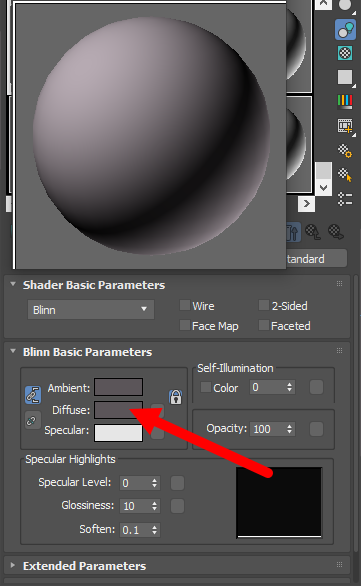This screenshot has height=586, width=361.
Task: Click the Self-Illumination value field
Action: [268, 388]
